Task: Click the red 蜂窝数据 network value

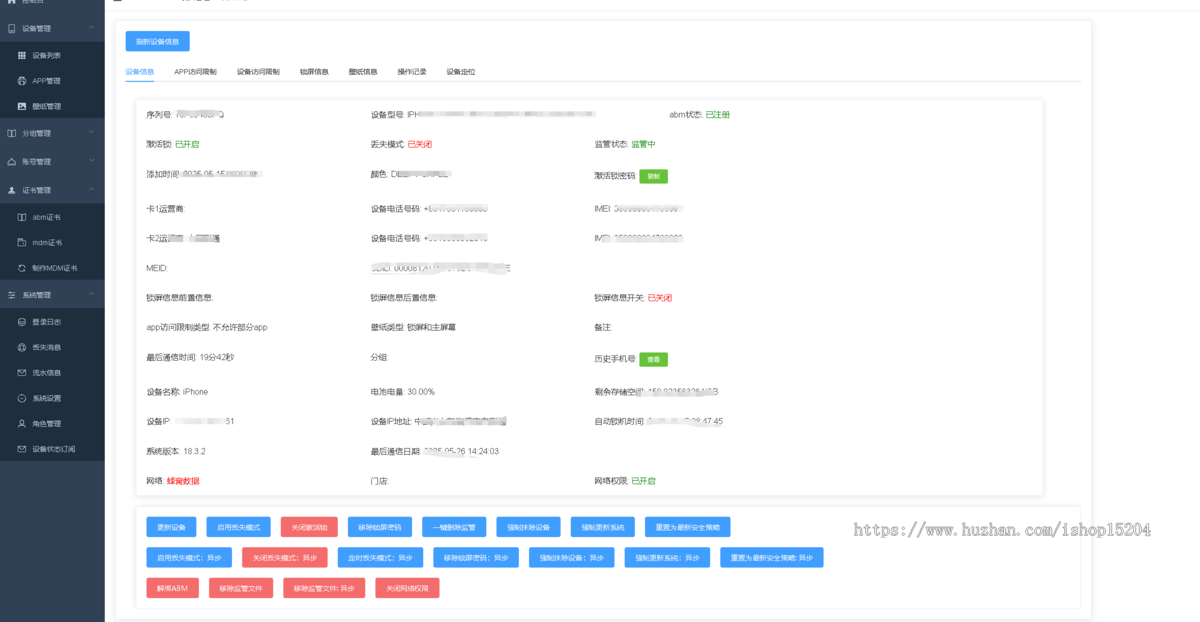Action: point(183,481)
